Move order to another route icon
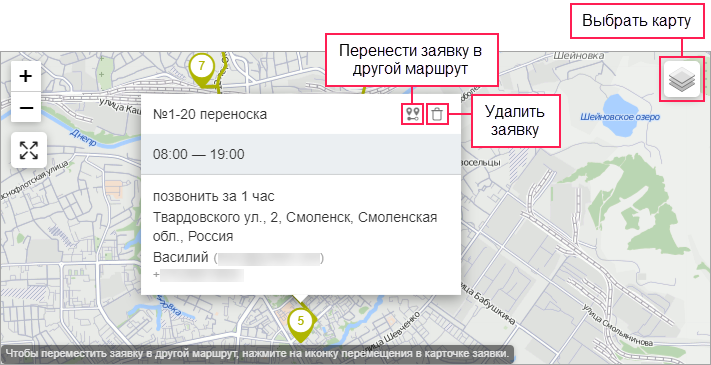The image size is (711, 365). pos(413,114)
